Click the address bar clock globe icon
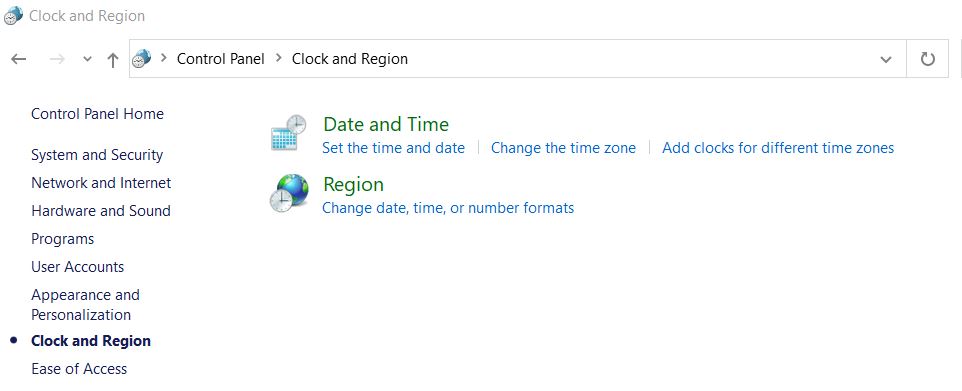The height and width of the screenshot is (391, 962). tap(142, 59)
